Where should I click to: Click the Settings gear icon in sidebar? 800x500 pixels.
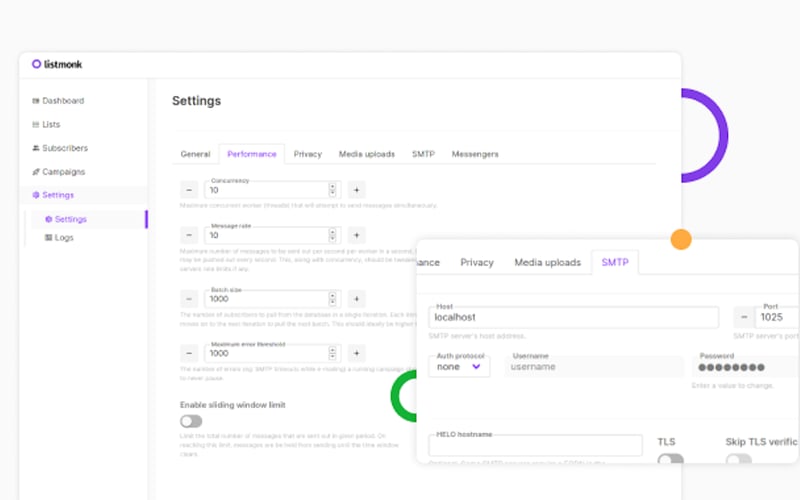tap(35, 195)
